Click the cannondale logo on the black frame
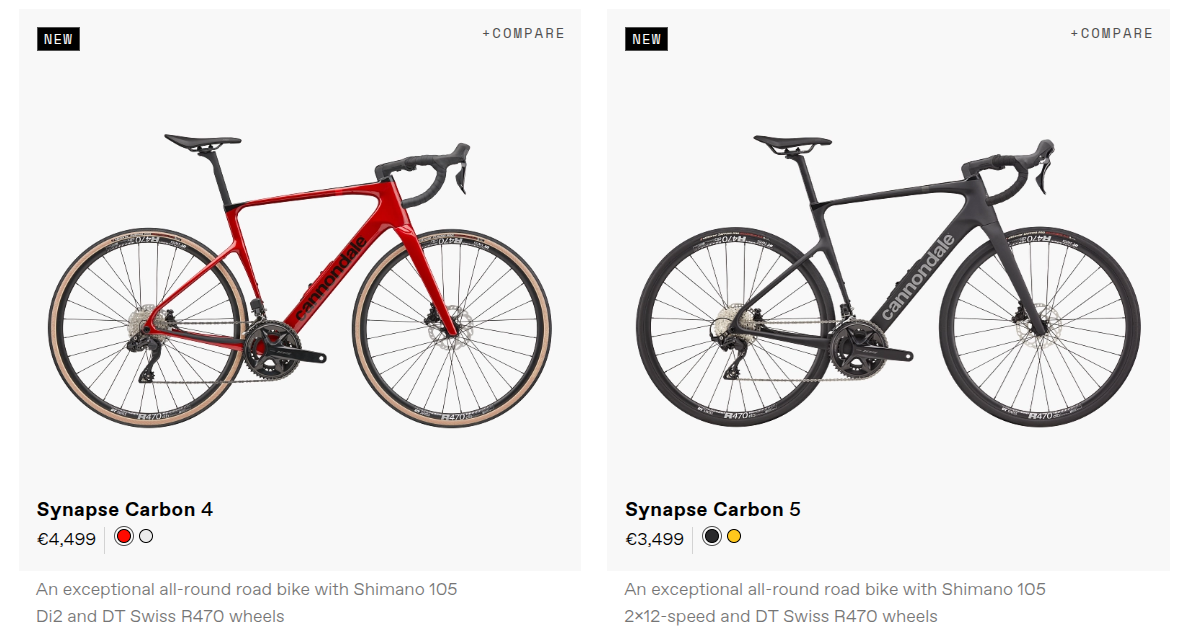This screenshot has height=643, width=1195. coord(917,277)
